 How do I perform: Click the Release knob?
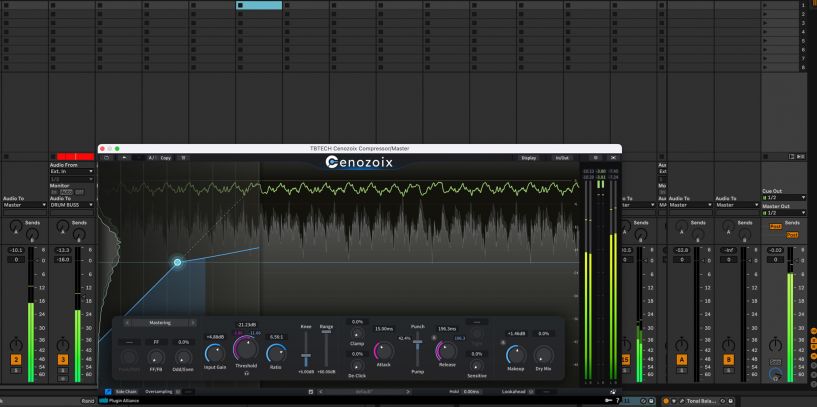[x=447, y=349]
